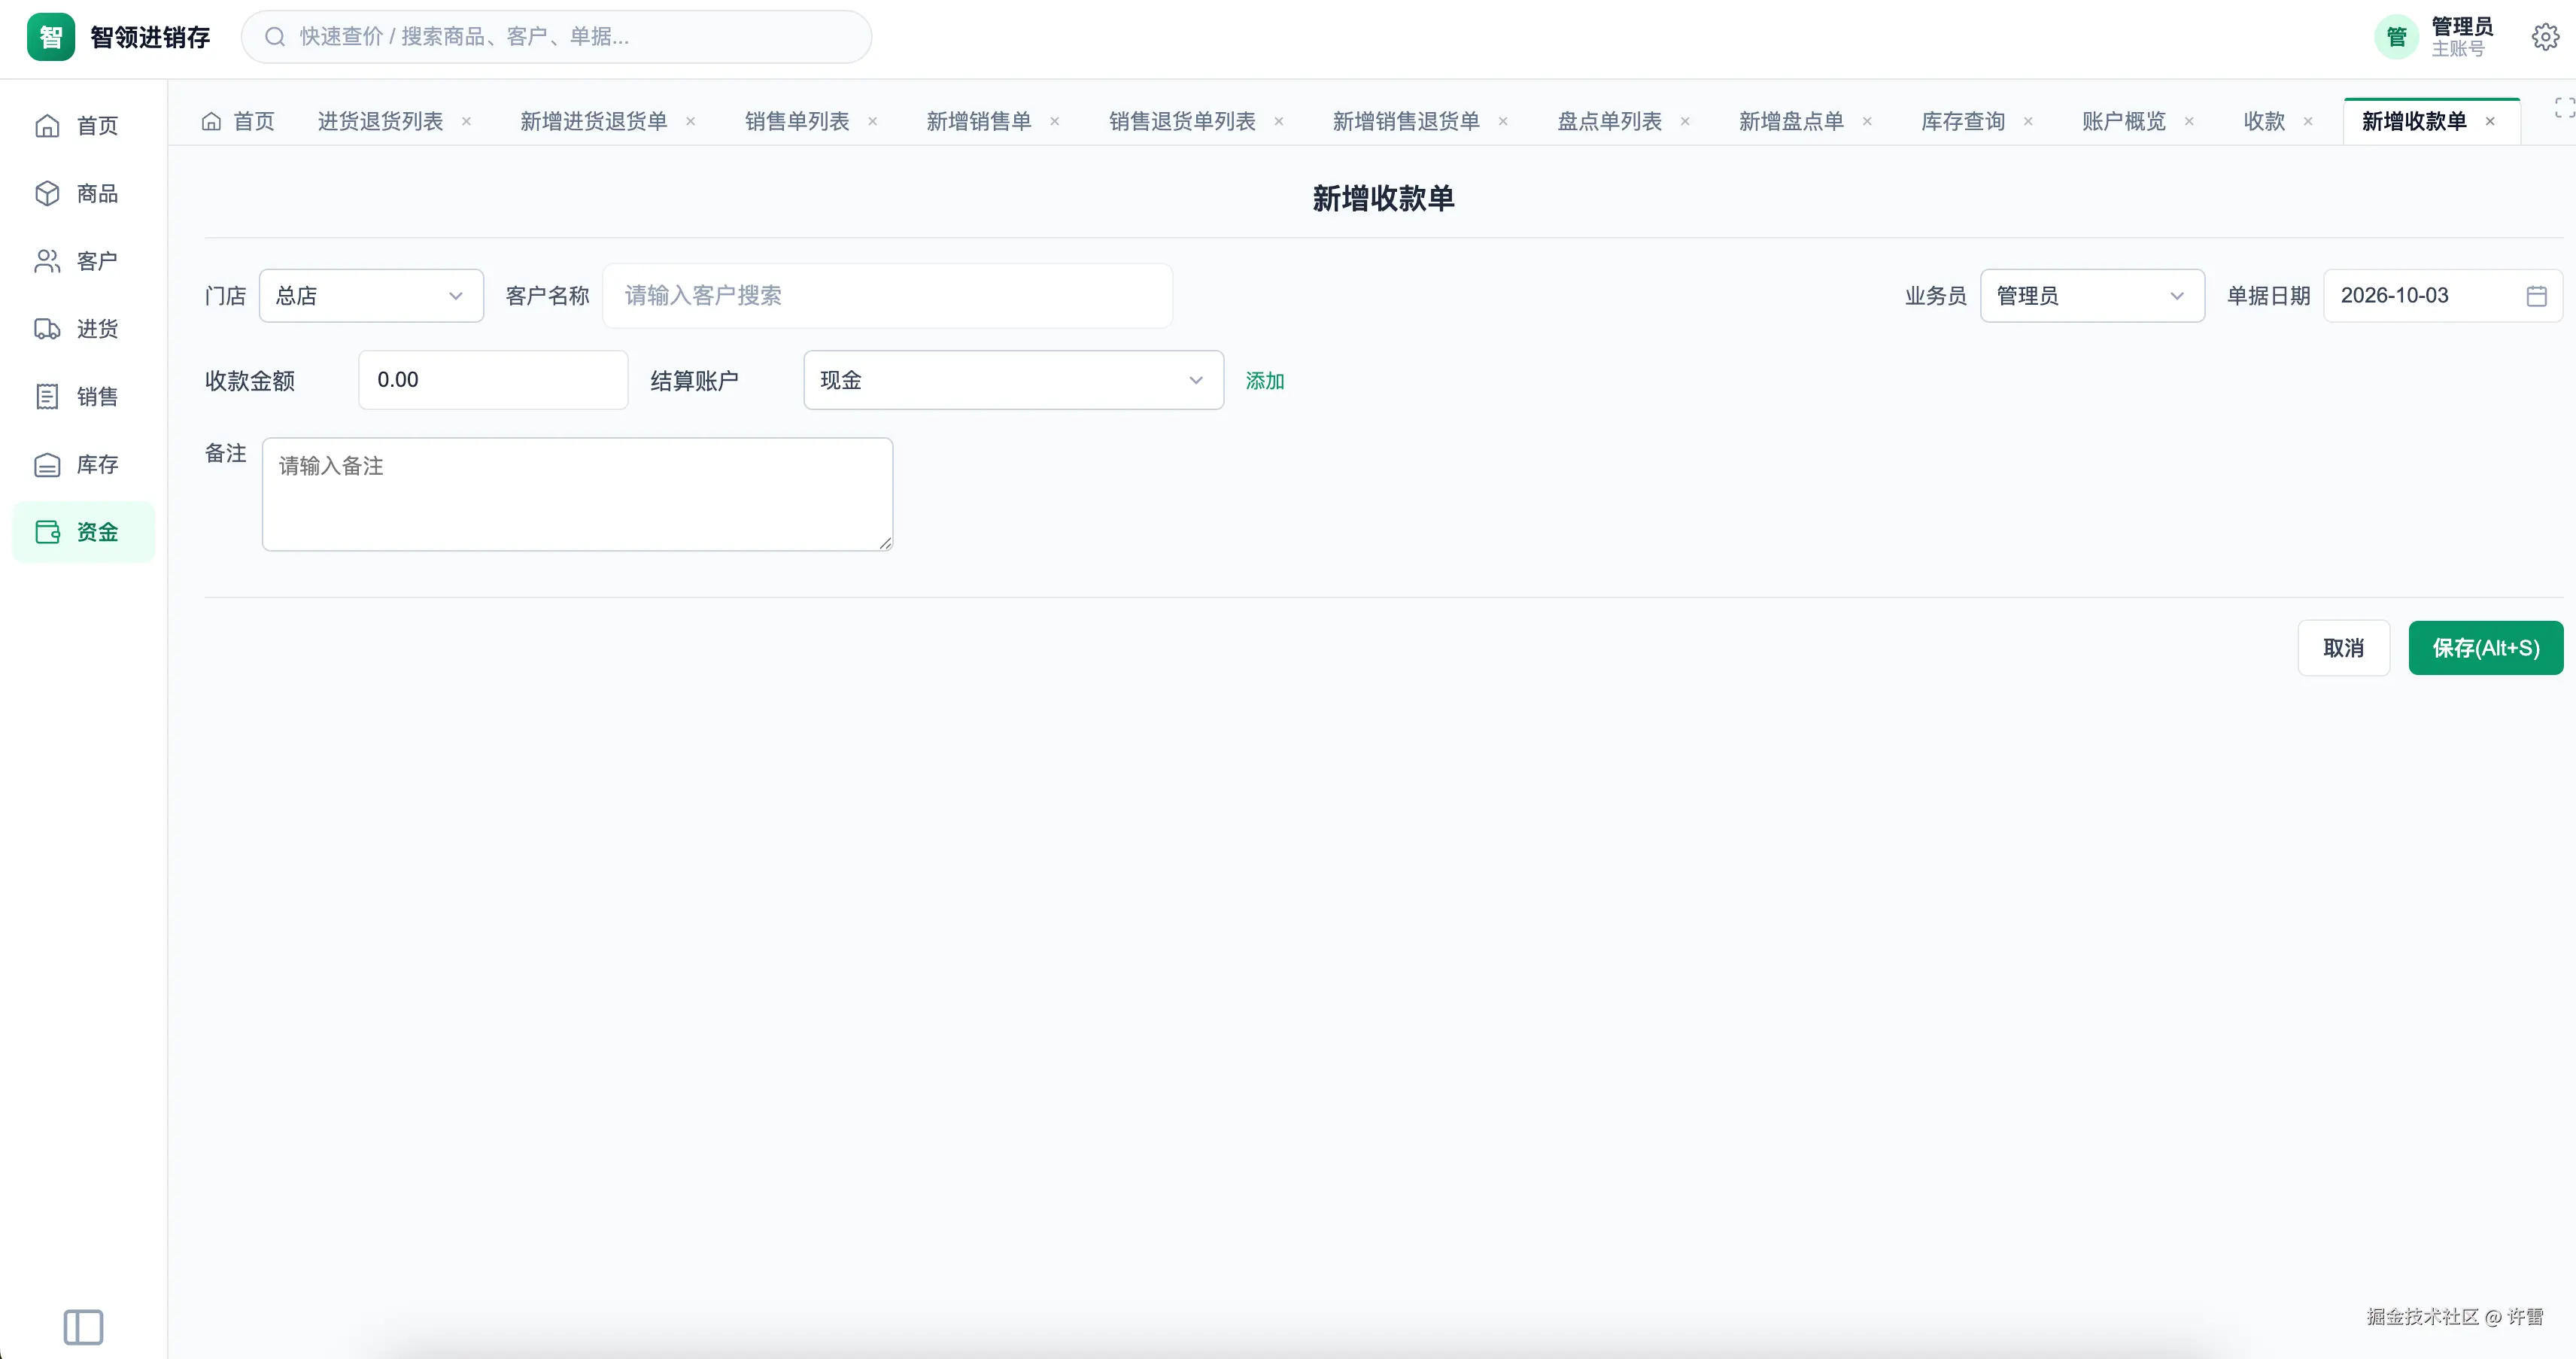Click the 保存(Alt+S) button
Image resolution: width=2576 pixels, height=1359 pixels.
coord(2485,648)
